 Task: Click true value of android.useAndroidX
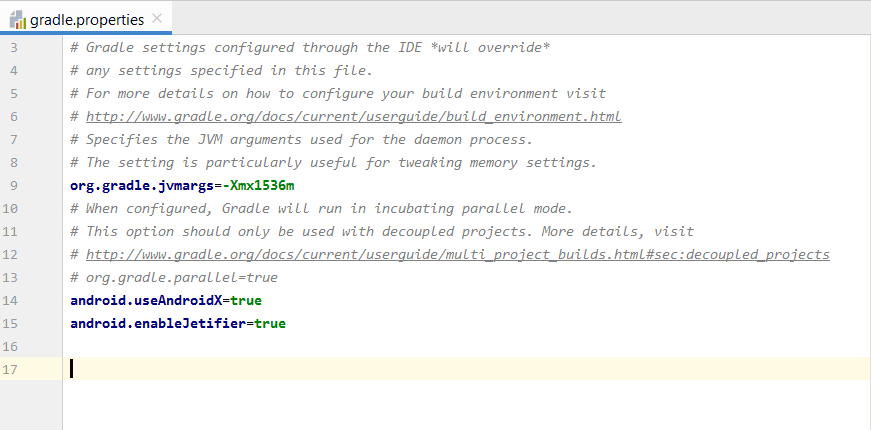(246, 301)
